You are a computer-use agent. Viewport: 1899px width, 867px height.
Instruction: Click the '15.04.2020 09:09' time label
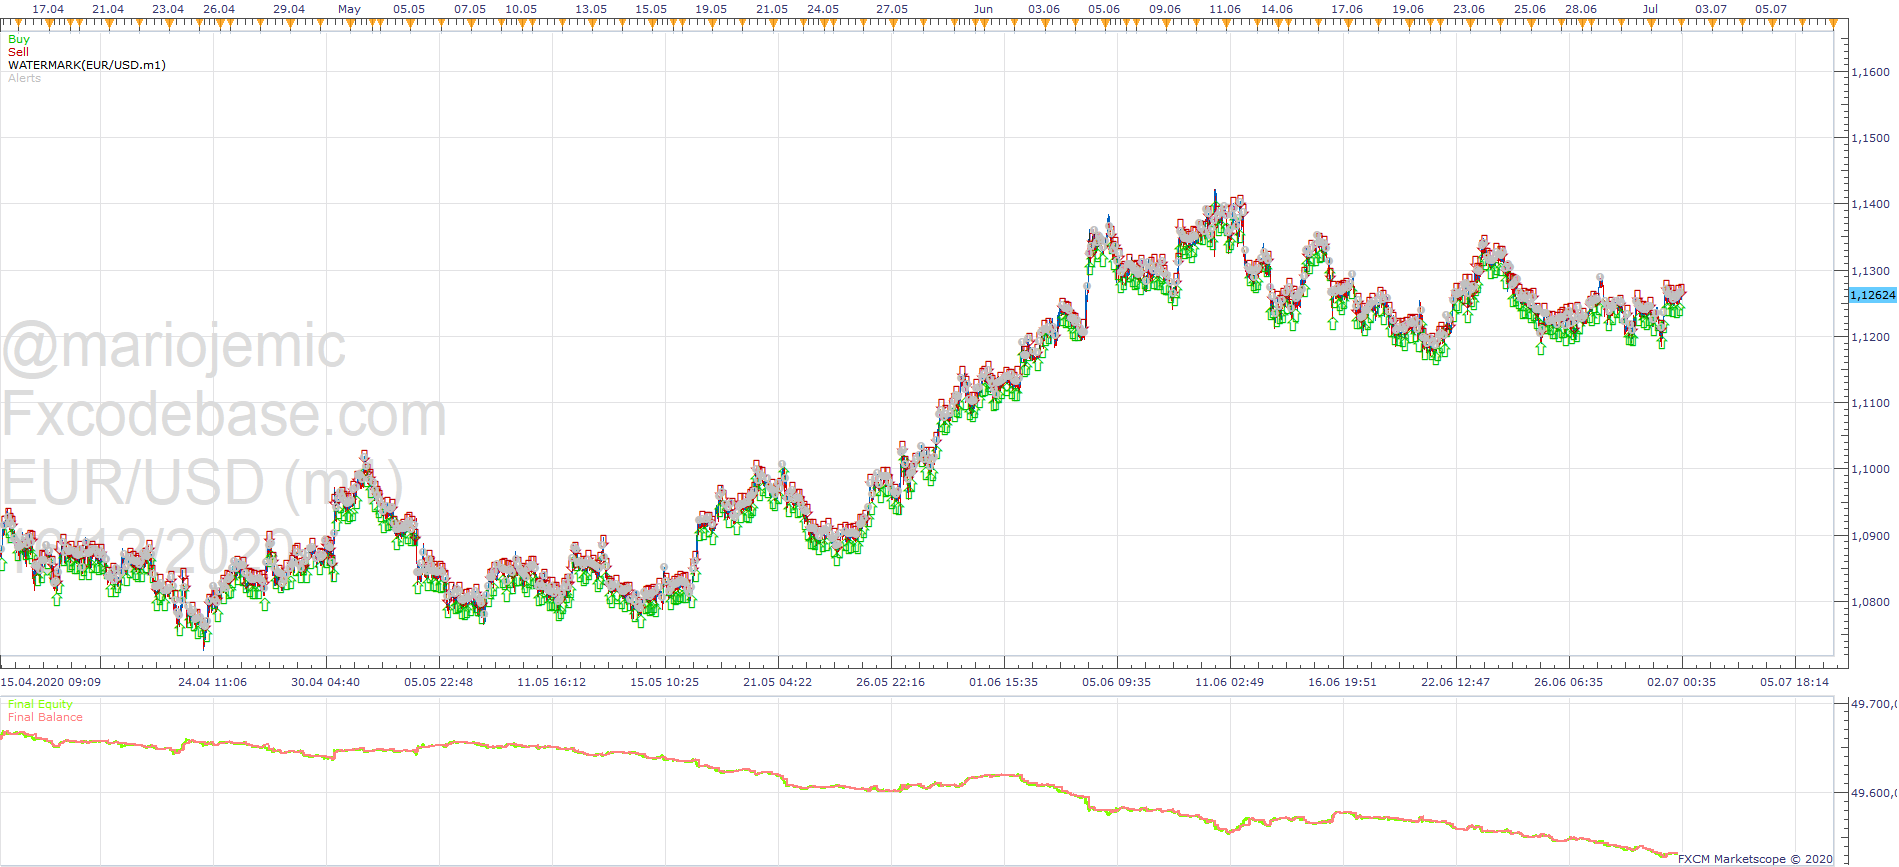pyautogui.click(x=51, y=682)
